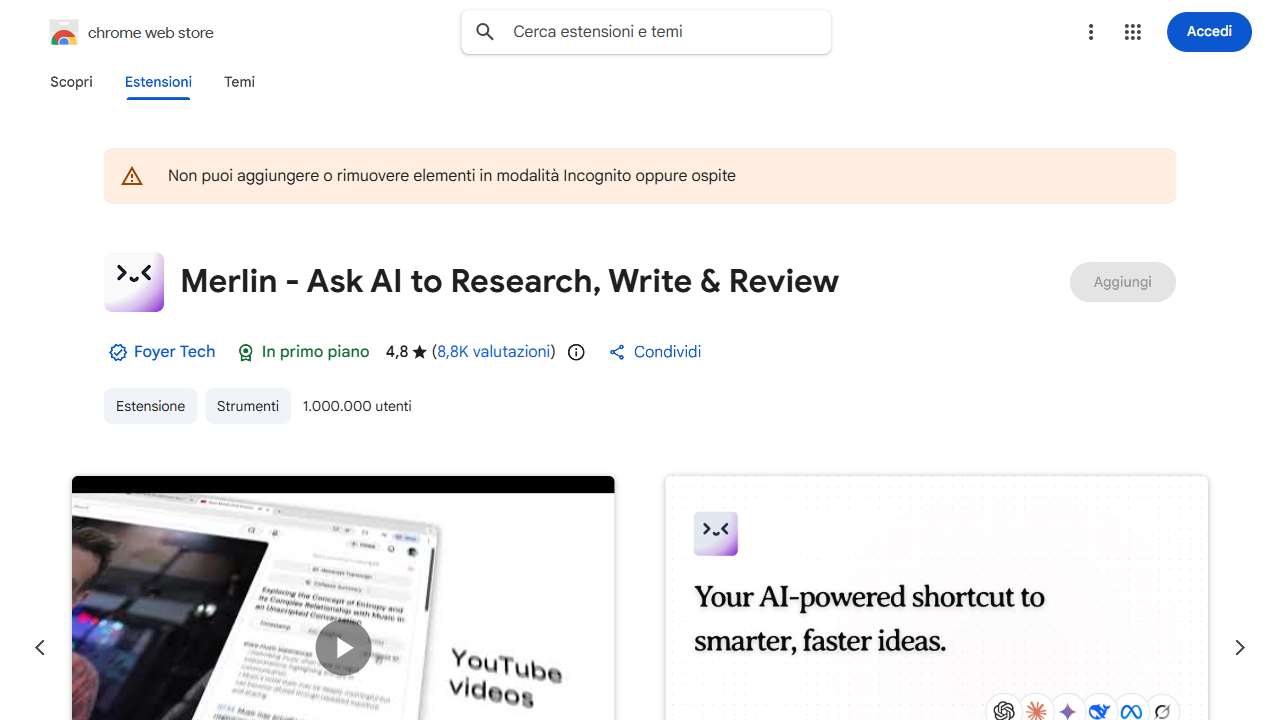Image resolution: width=1280 pixels, height=720 pixels.
Task: Click the Merlin extension logo
Action: [133, 281]
